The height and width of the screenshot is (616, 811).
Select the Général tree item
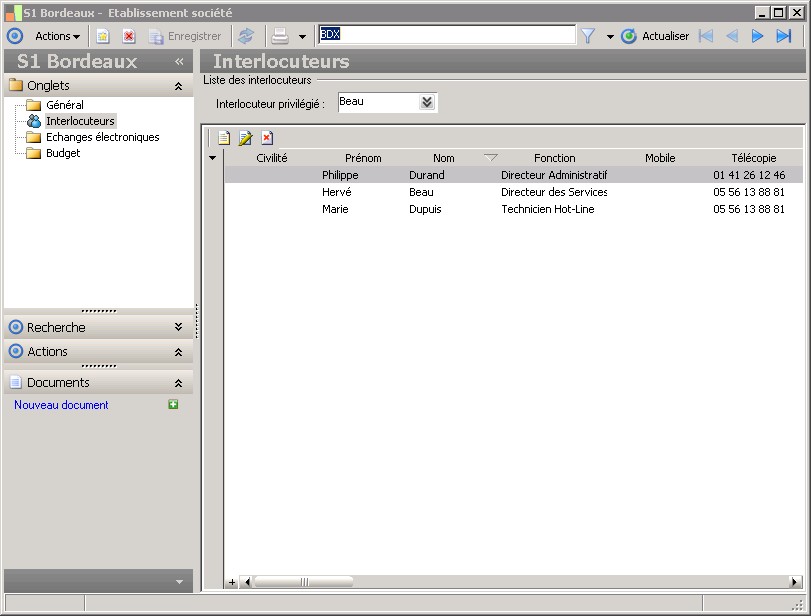click(64, 105)
